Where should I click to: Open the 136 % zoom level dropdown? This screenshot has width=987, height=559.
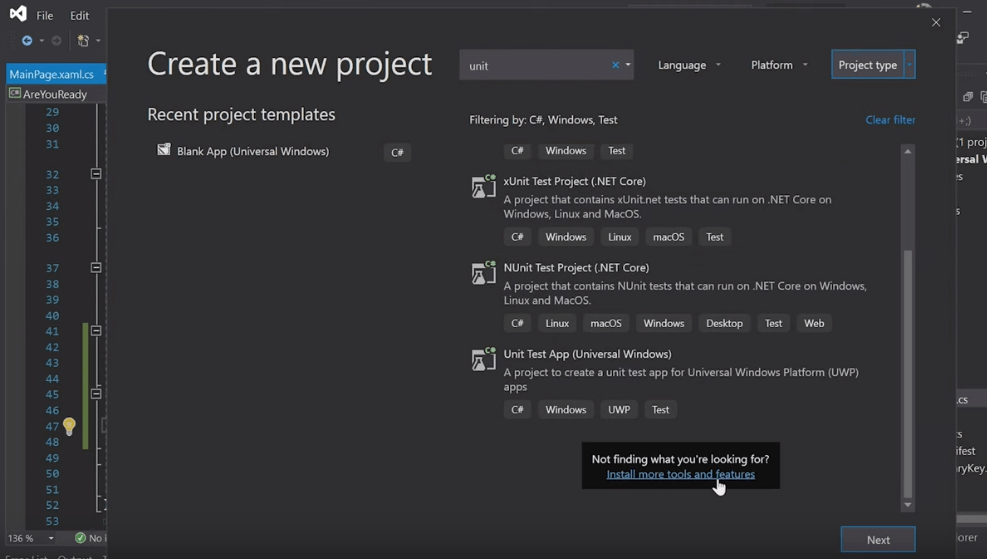point(51,538)
